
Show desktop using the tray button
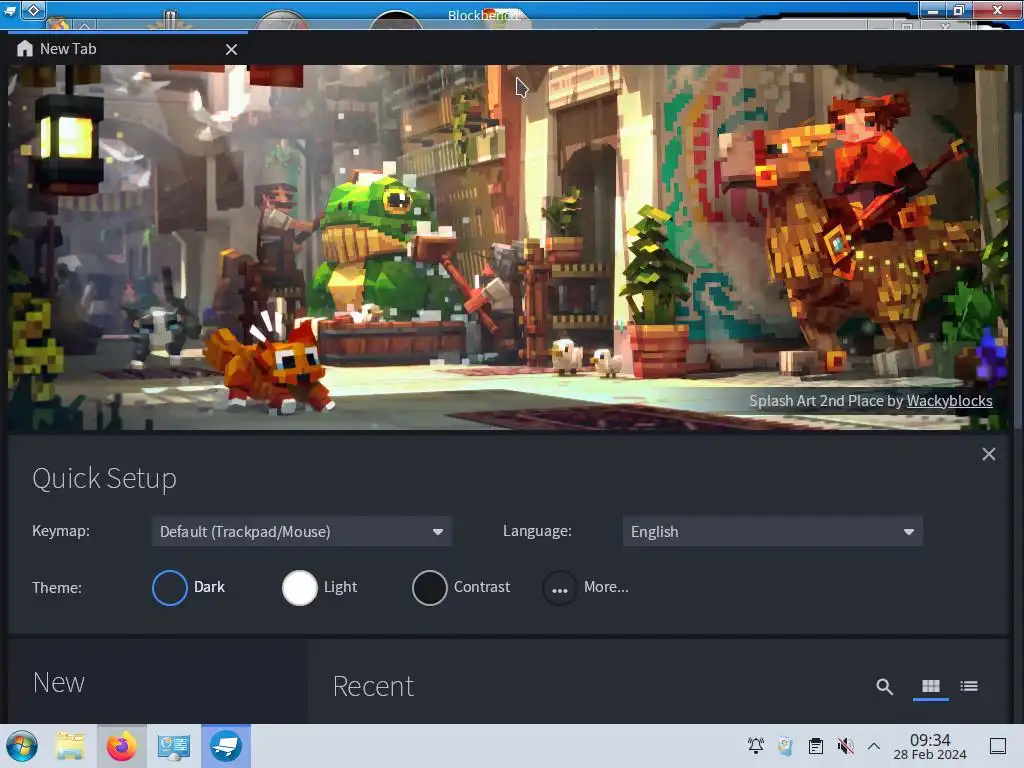[x=998, y=746]
